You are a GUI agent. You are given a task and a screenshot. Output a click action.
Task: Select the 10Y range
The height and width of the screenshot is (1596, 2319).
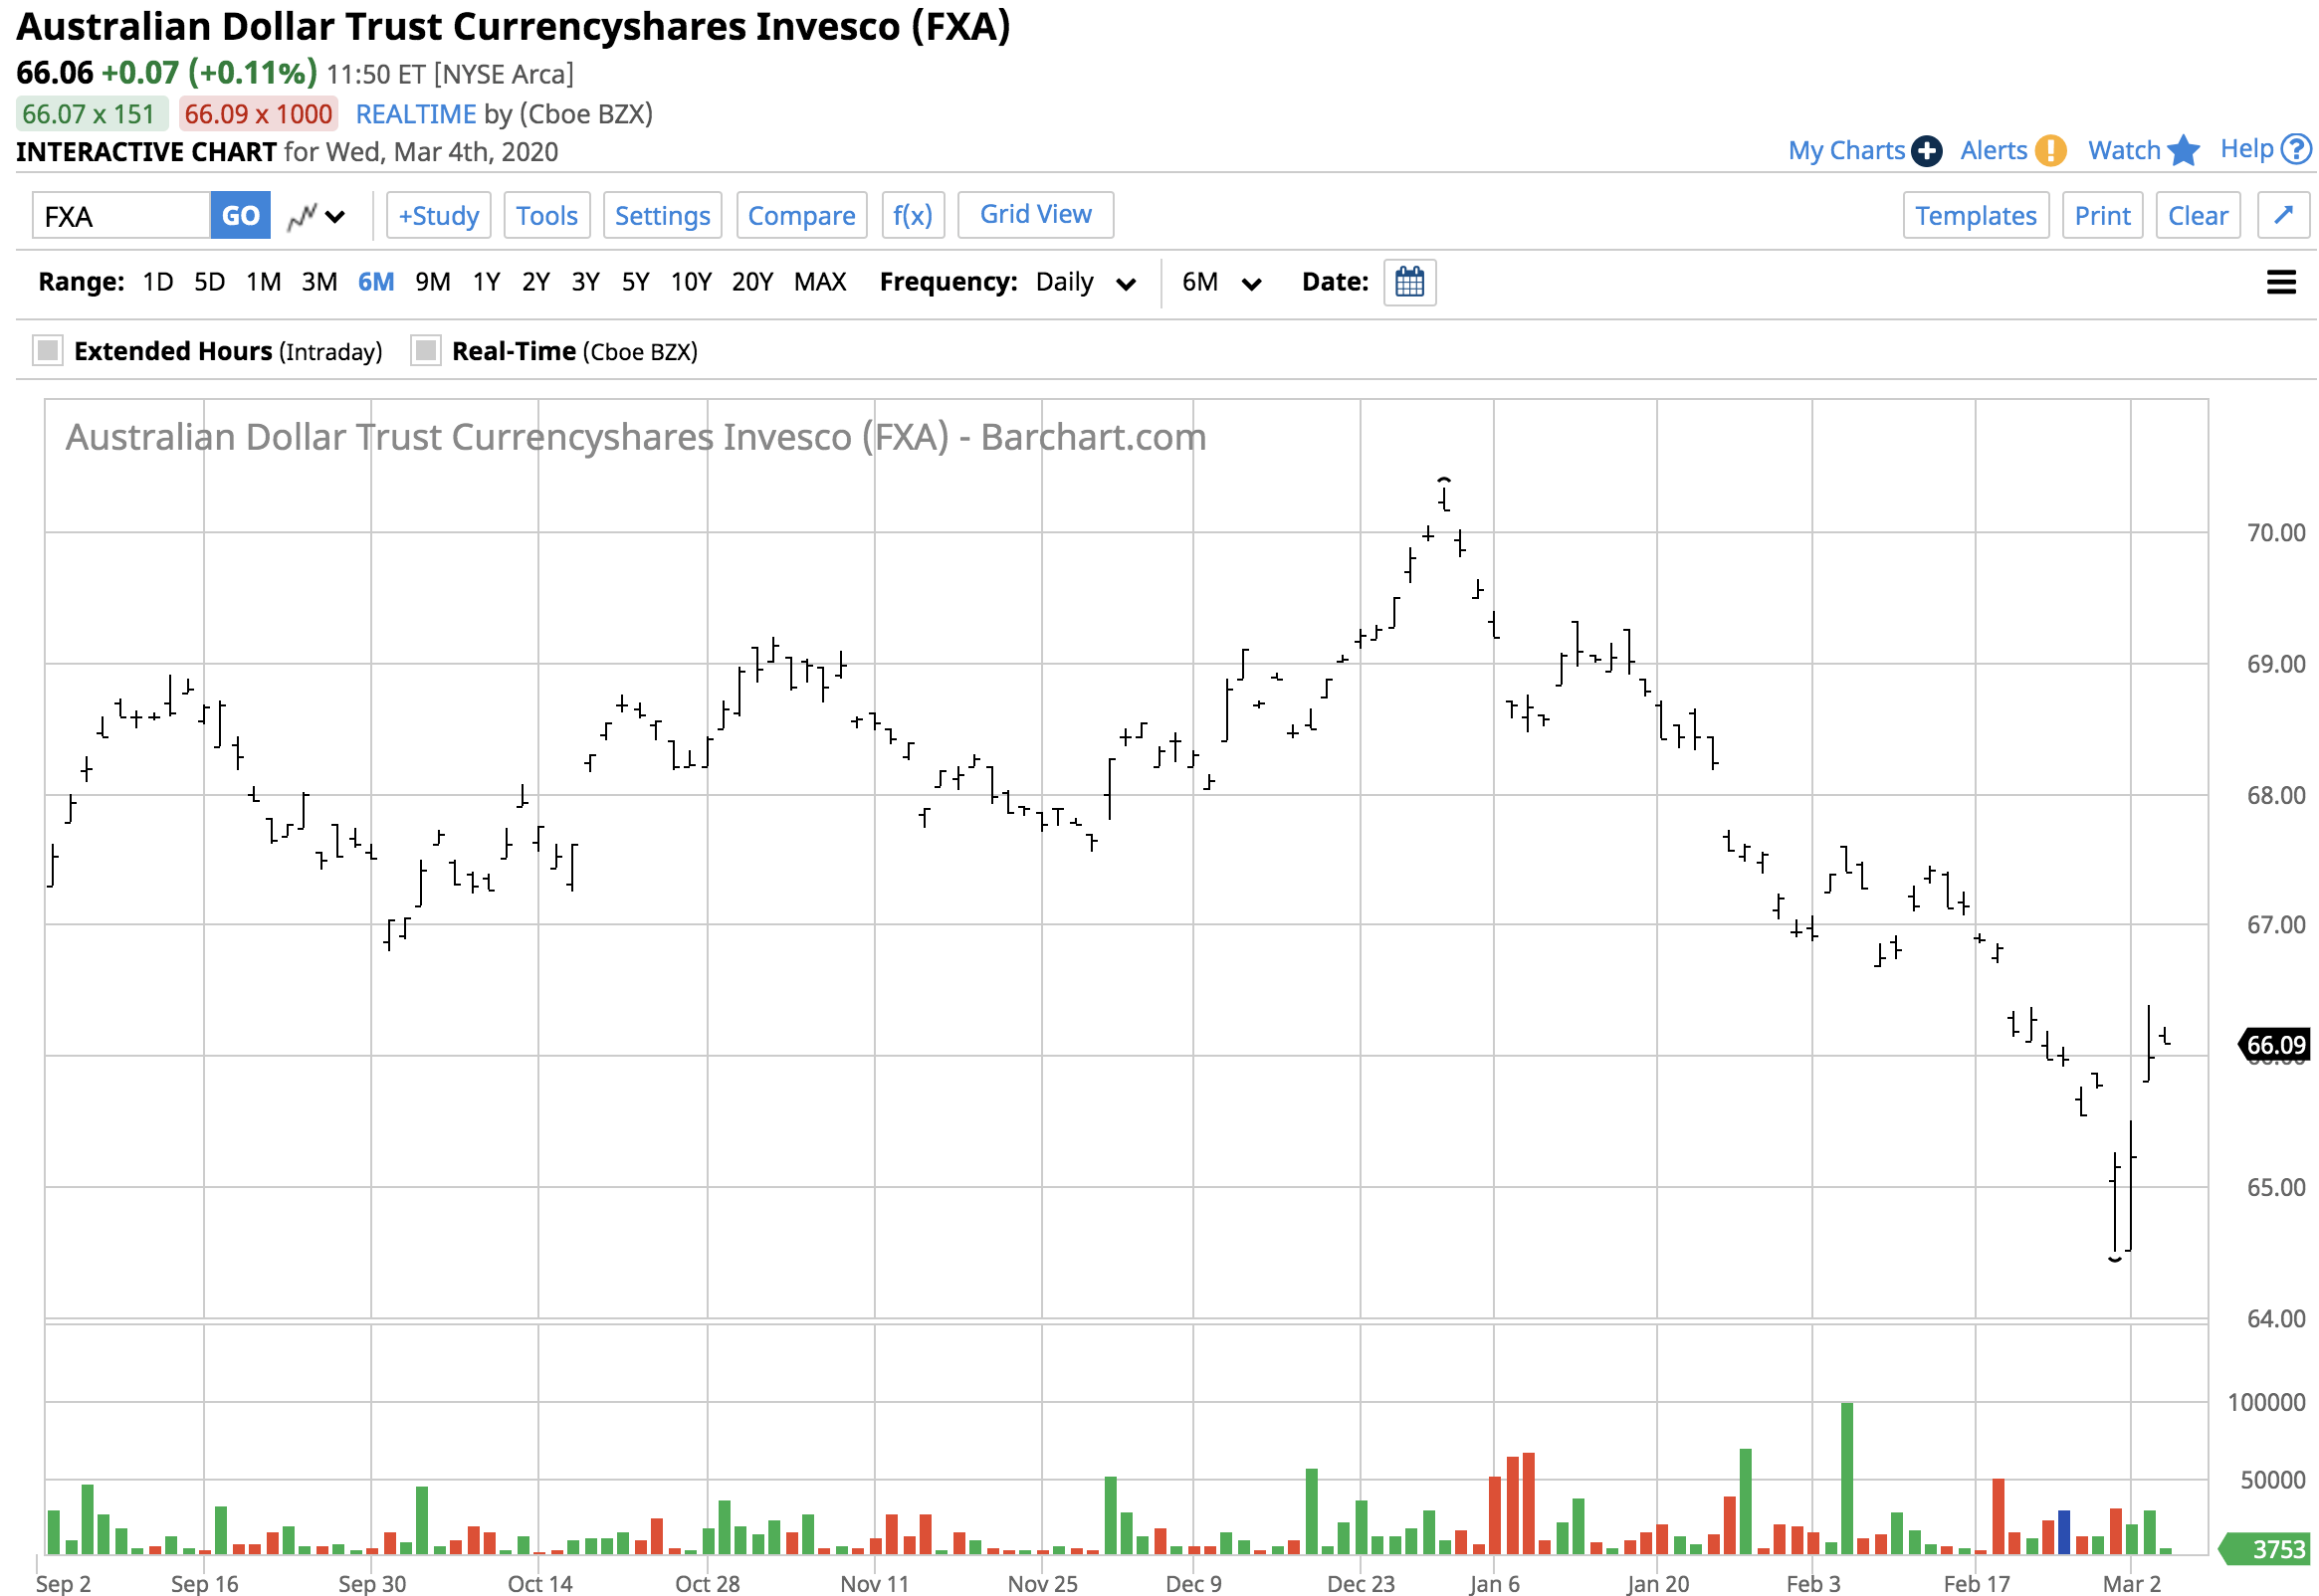(691, 282)
